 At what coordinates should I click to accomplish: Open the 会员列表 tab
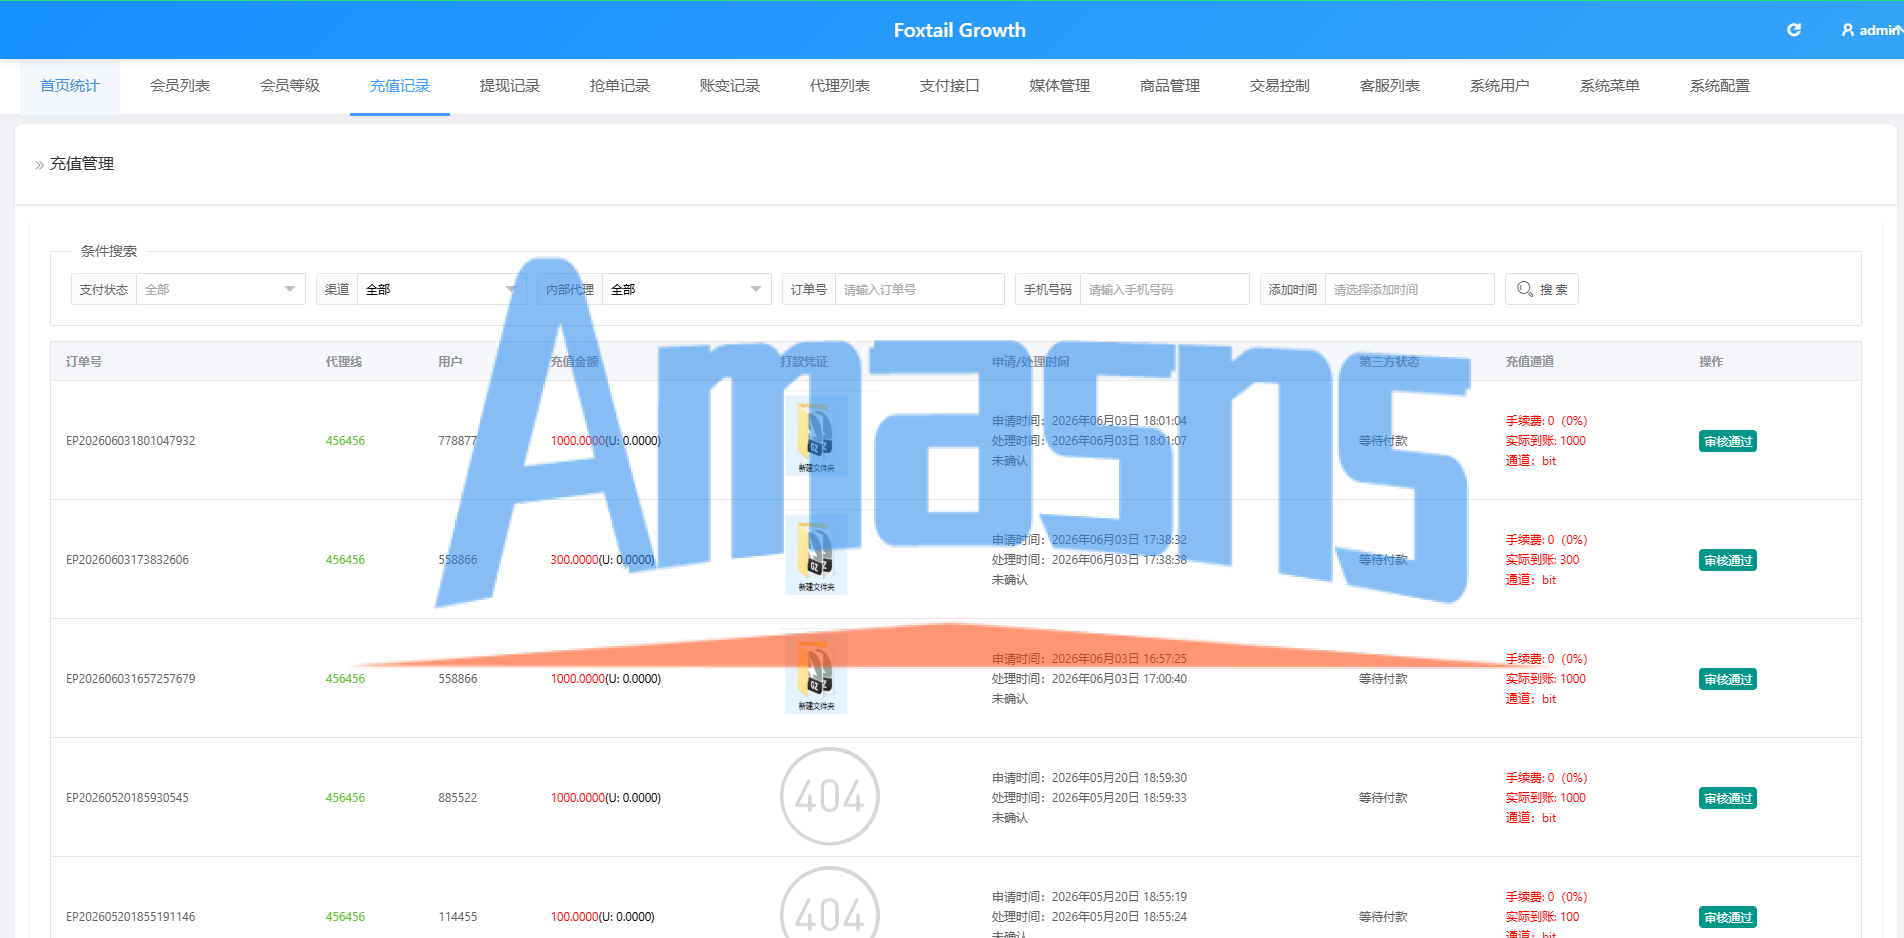coord(180,86)
